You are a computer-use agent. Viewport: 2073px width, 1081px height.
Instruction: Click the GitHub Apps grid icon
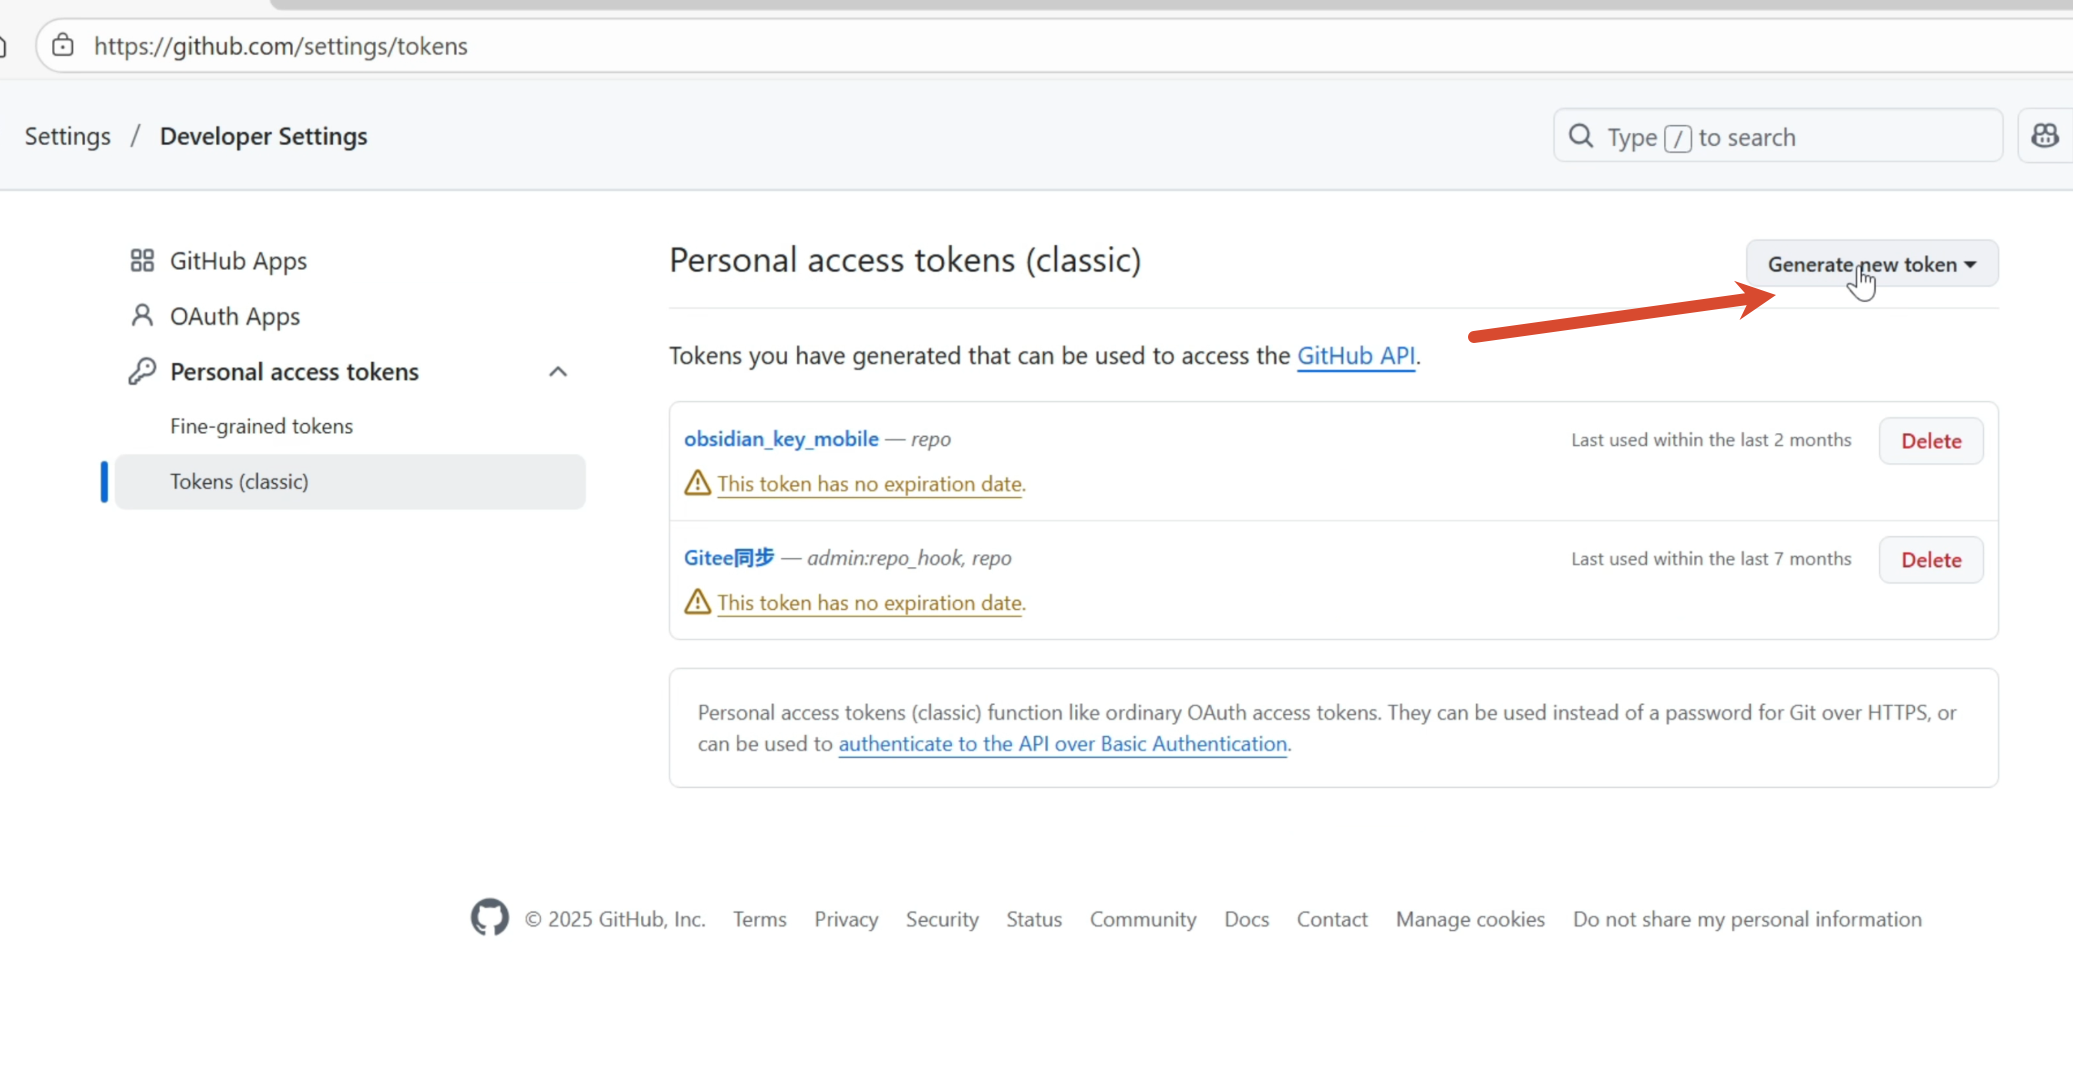(x=142, y=261)
